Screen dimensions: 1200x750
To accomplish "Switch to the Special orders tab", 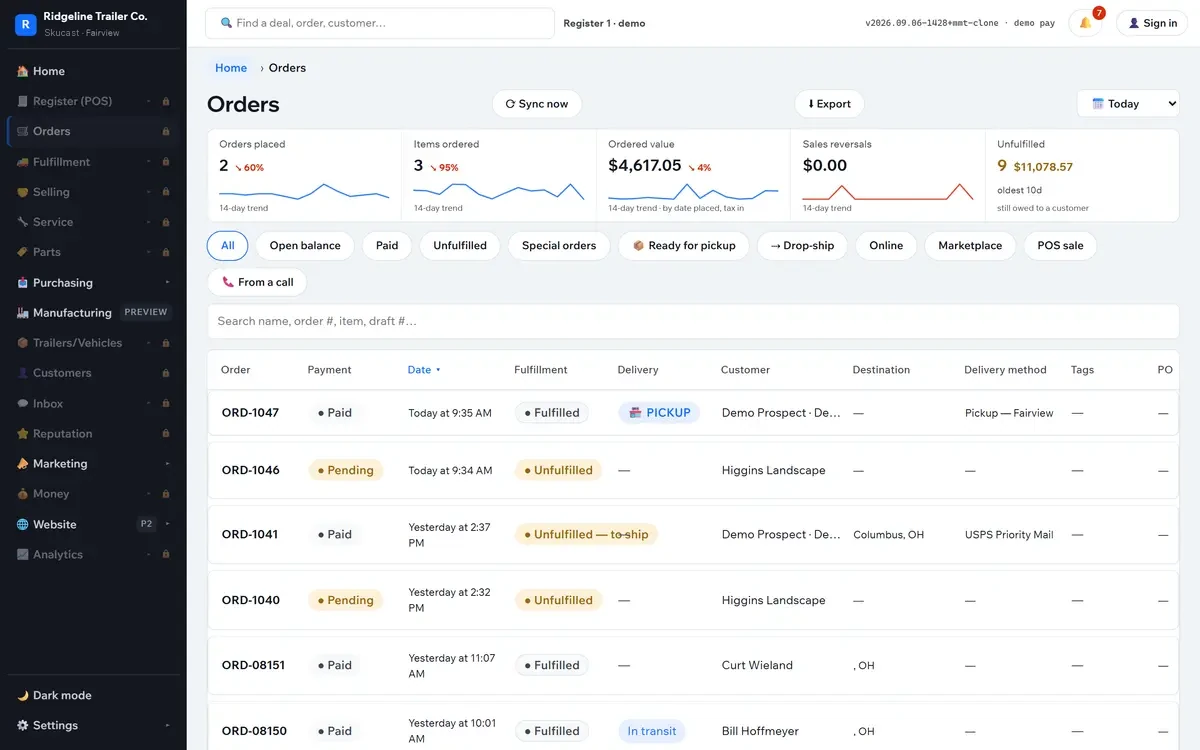I will coord(559,246).
